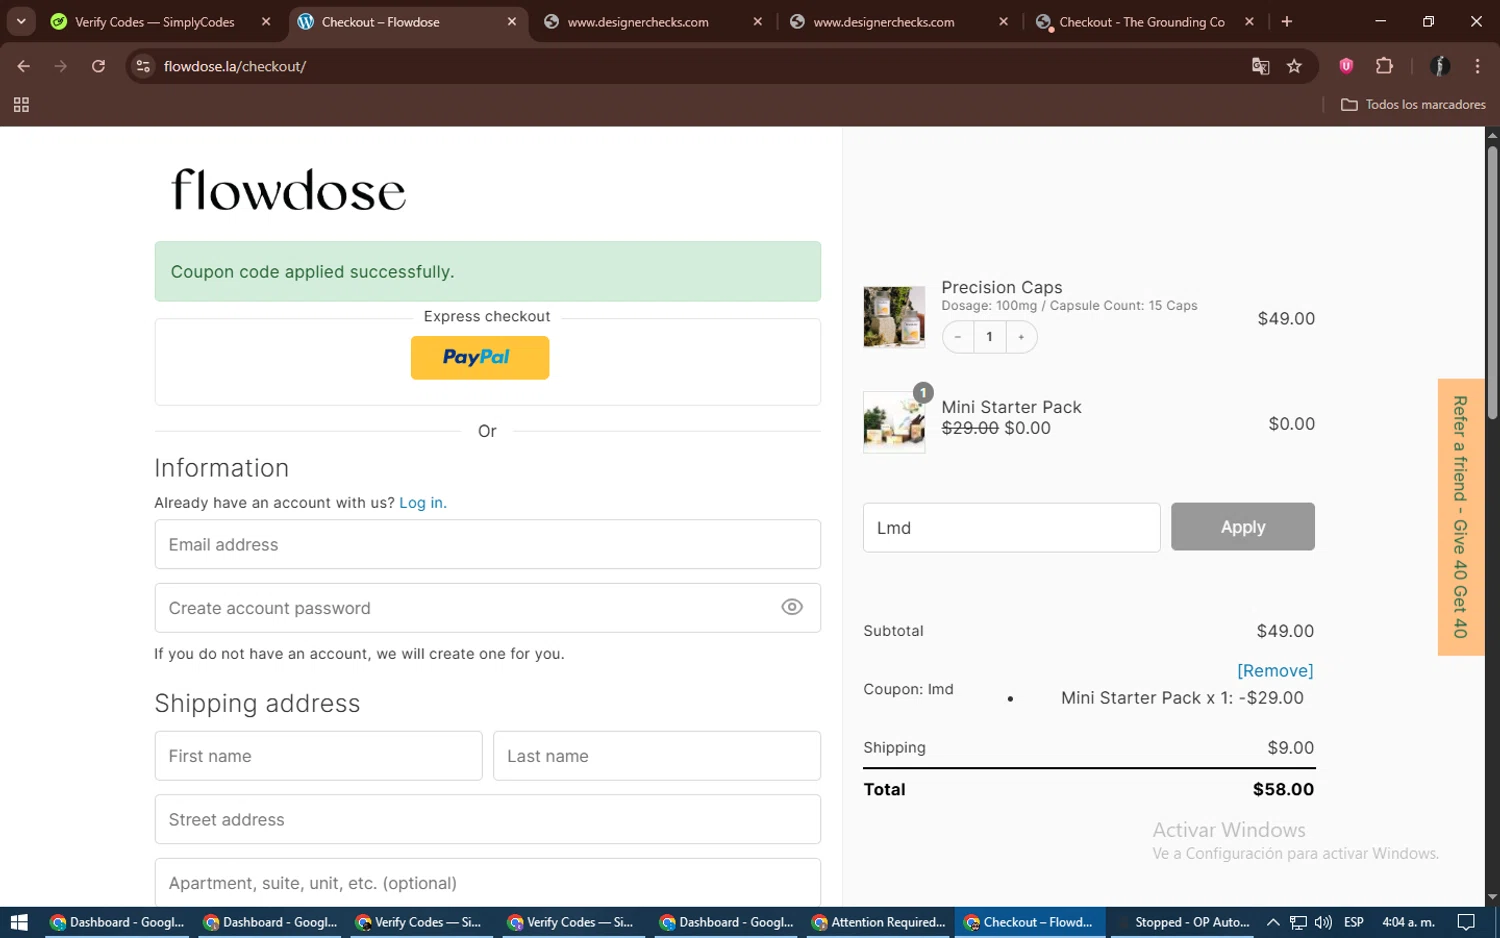Close the Checkout – Flowdose tab
Viewport: 1500px width, 938px height.
pyautogui.click(x=512, y=22)
